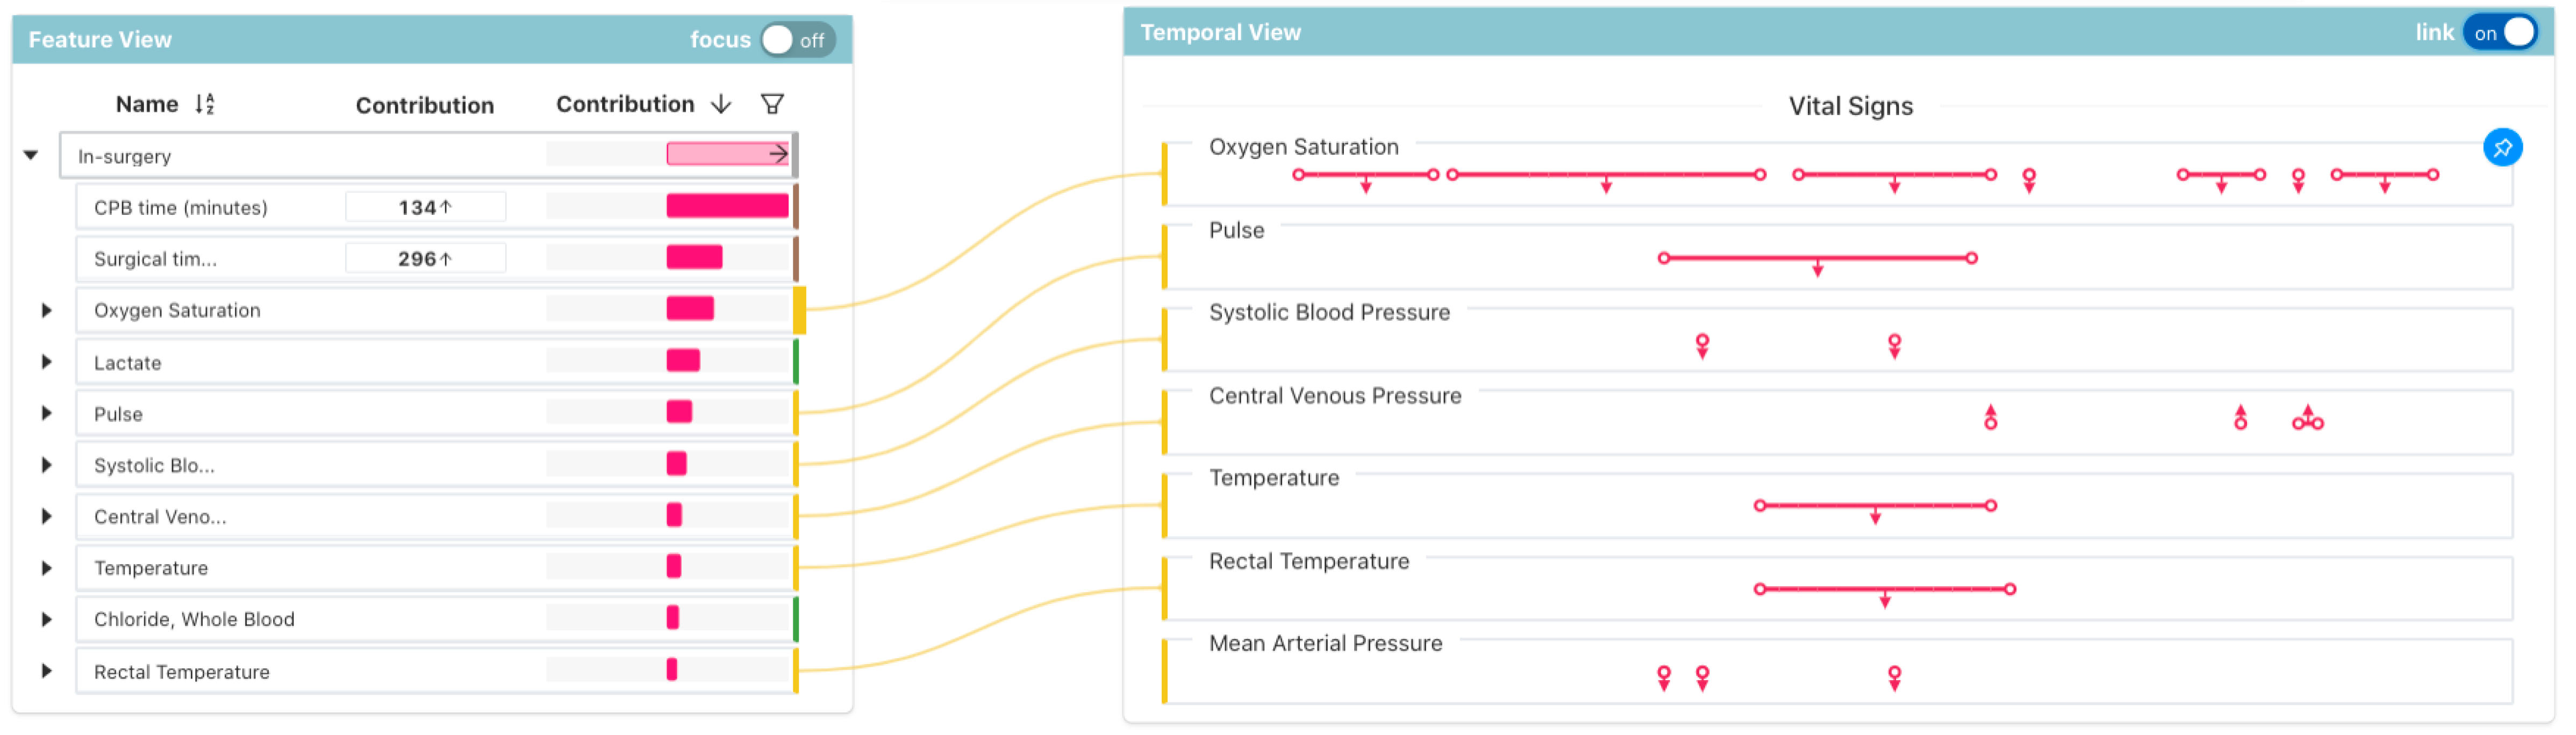Screen dimensions: 2576x735
Task: Sort names alphabetically with A-Z icon
Action: [x=205, y=104]
